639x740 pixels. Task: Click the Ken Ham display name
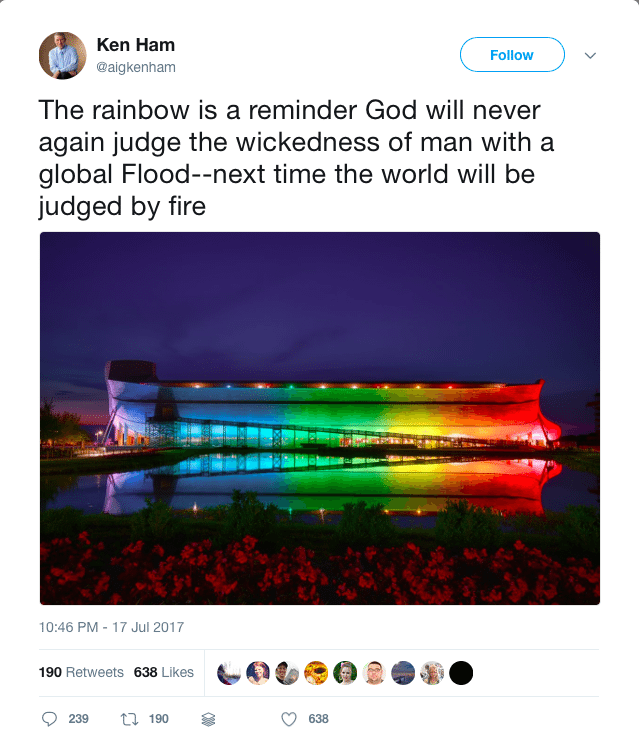[x=136, y=45]
